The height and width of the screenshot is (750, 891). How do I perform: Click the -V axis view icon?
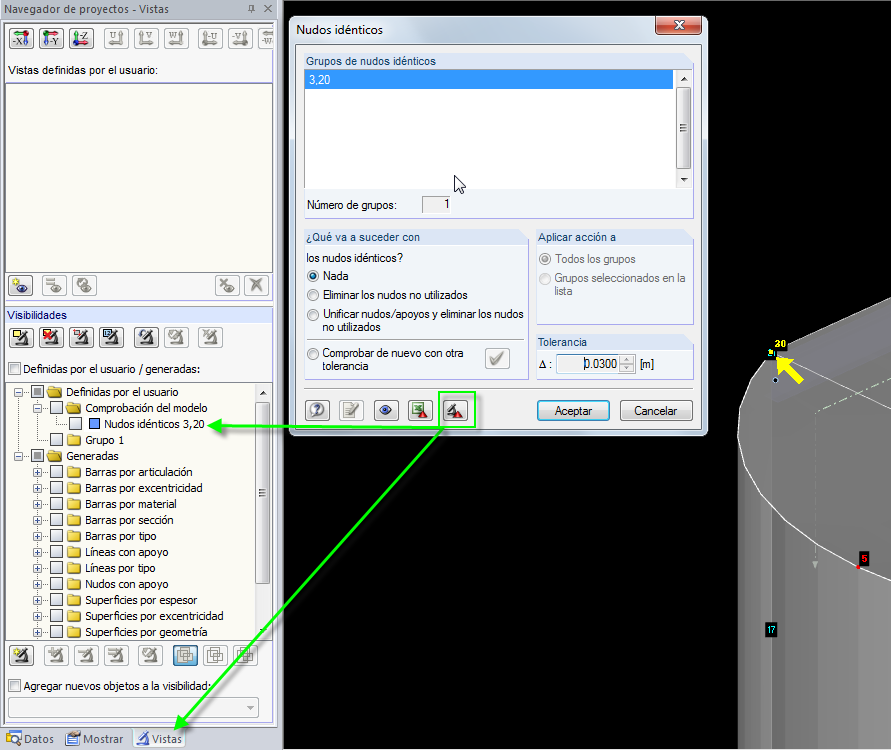pyautogui.click(x=240, y=39)
